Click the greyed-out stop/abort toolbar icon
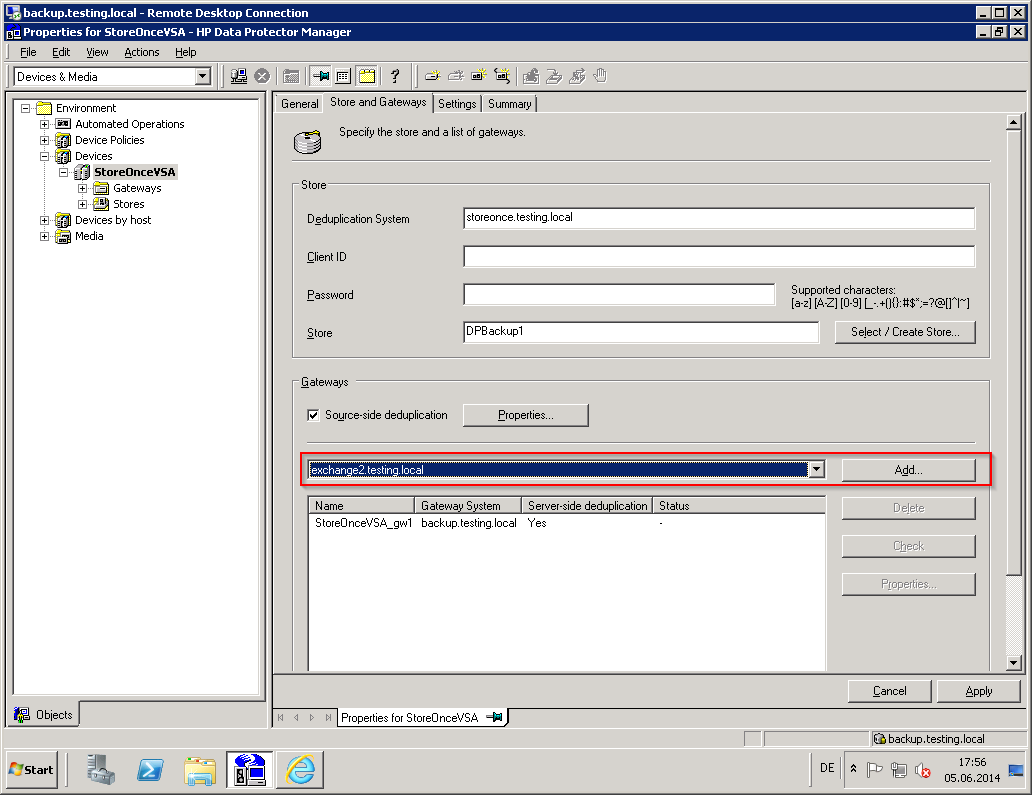Screen dimensions: 1032x795 pyautogui.click(x=262, y=76)
